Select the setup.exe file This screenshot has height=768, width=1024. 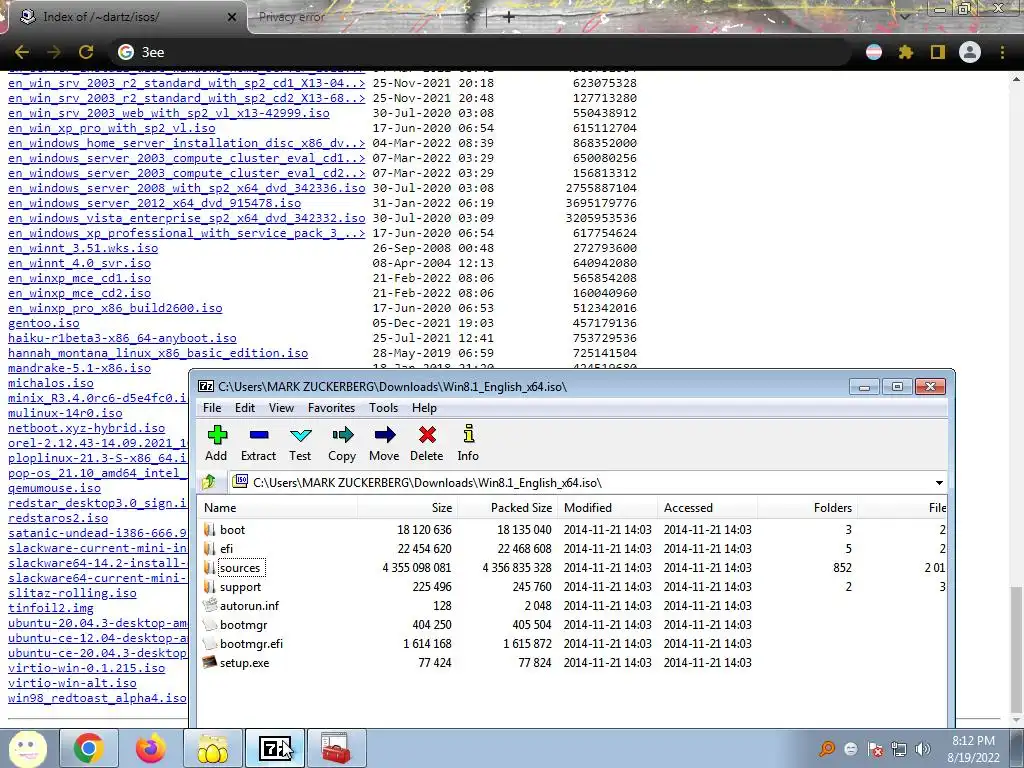(573, 662)
